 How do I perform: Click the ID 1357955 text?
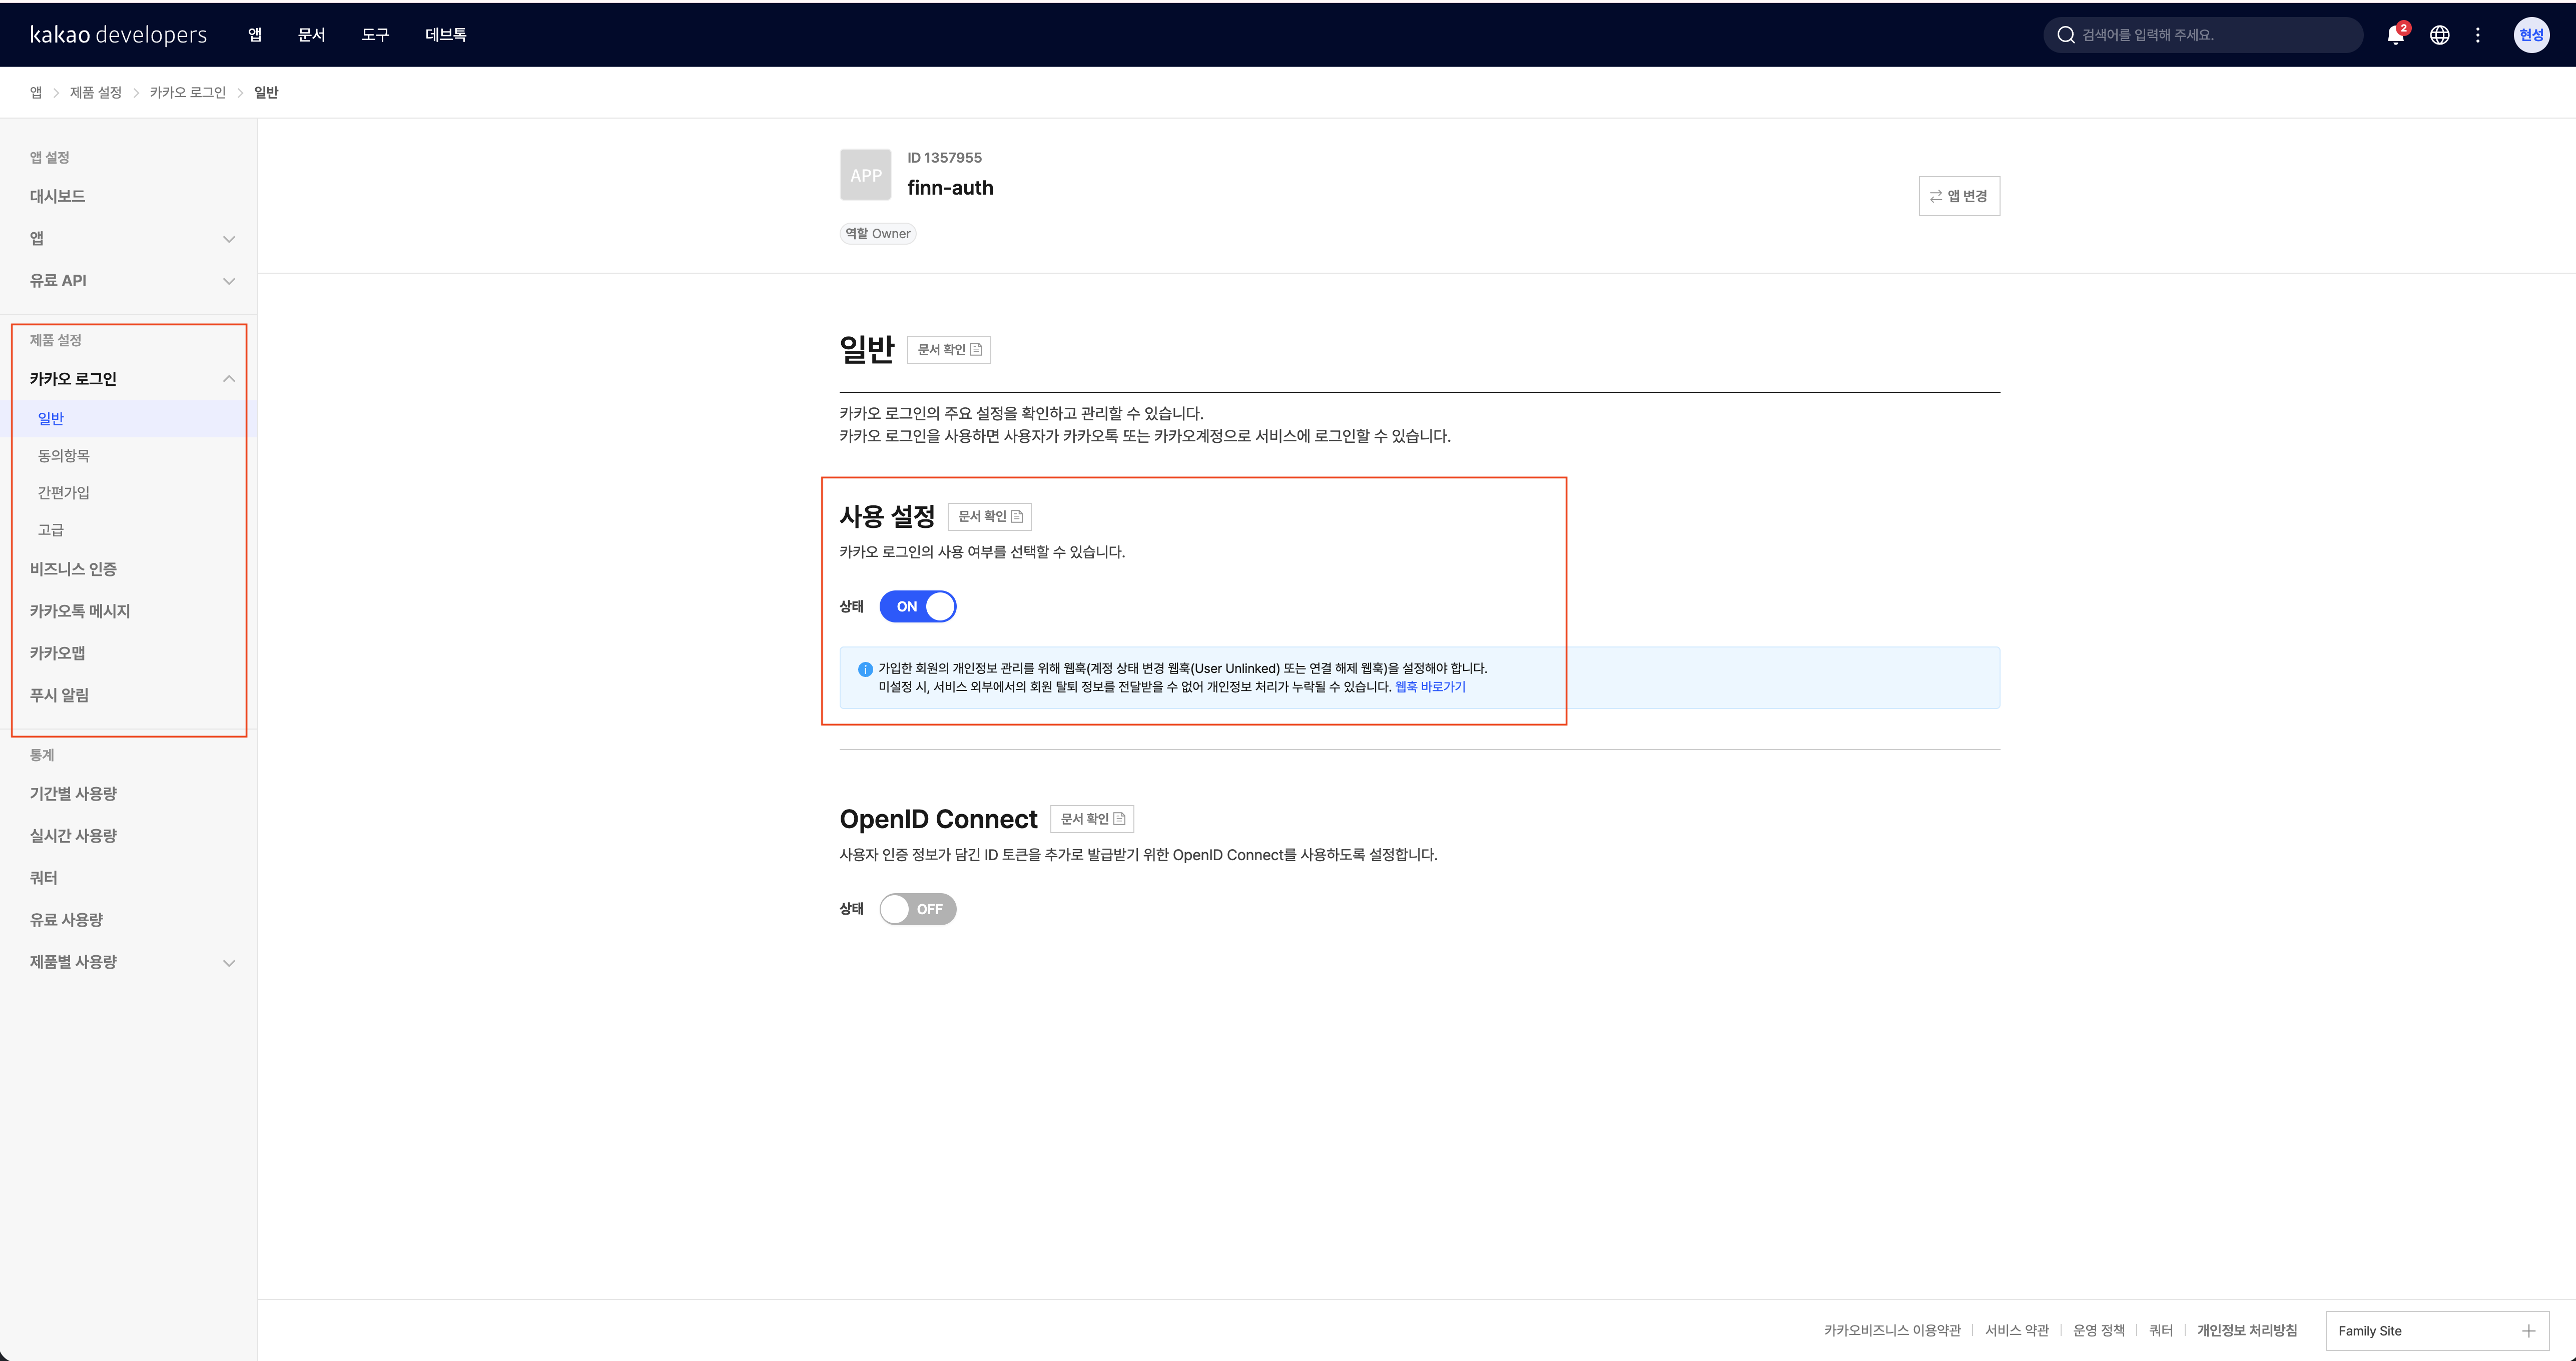point(944,158)
